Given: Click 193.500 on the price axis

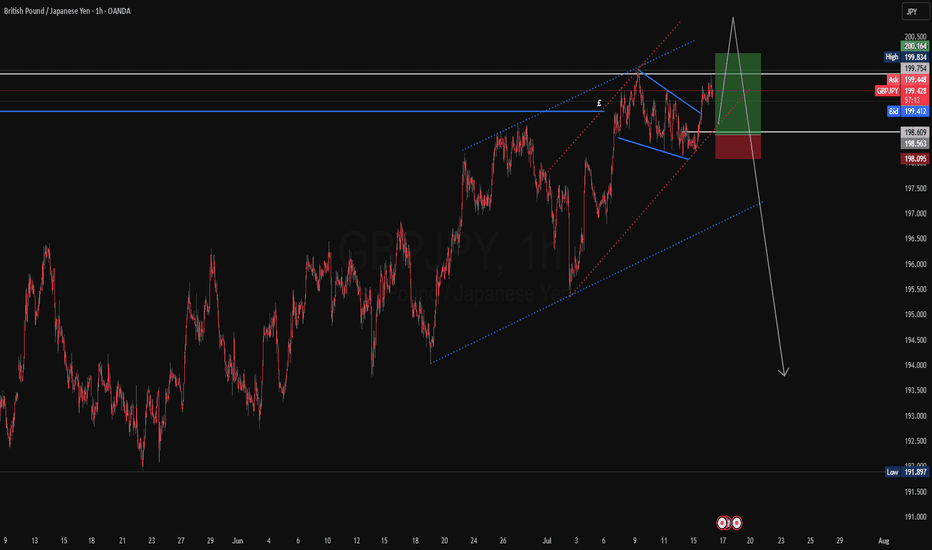Looking at the screenshot, I should tap(915, 391).
